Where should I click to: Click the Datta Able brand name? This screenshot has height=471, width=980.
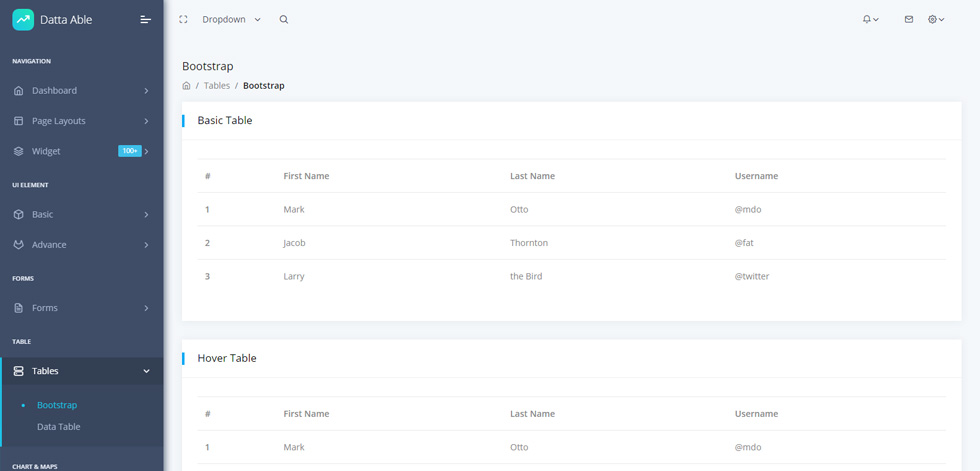coord(66,19)
